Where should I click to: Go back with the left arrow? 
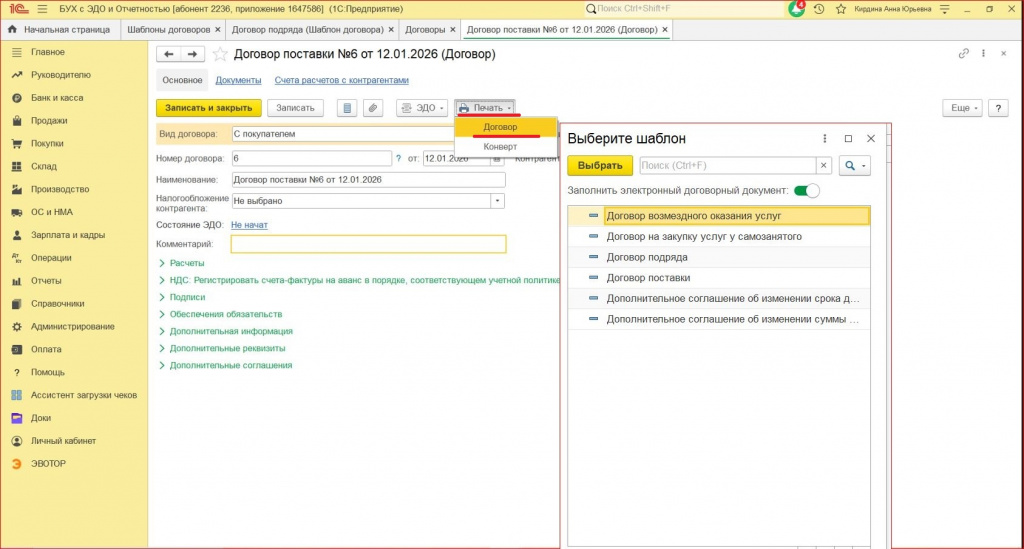(x=168, y=54)
